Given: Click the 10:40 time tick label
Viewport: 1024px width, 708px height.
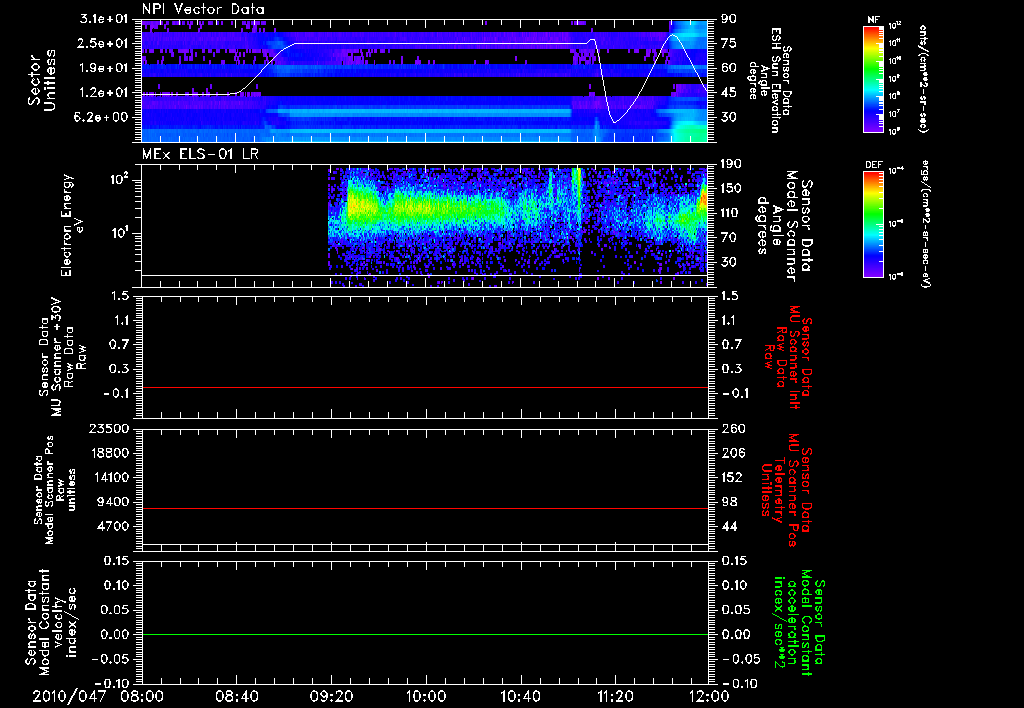Looking at the screenshot, I should [x=520, y=696].
